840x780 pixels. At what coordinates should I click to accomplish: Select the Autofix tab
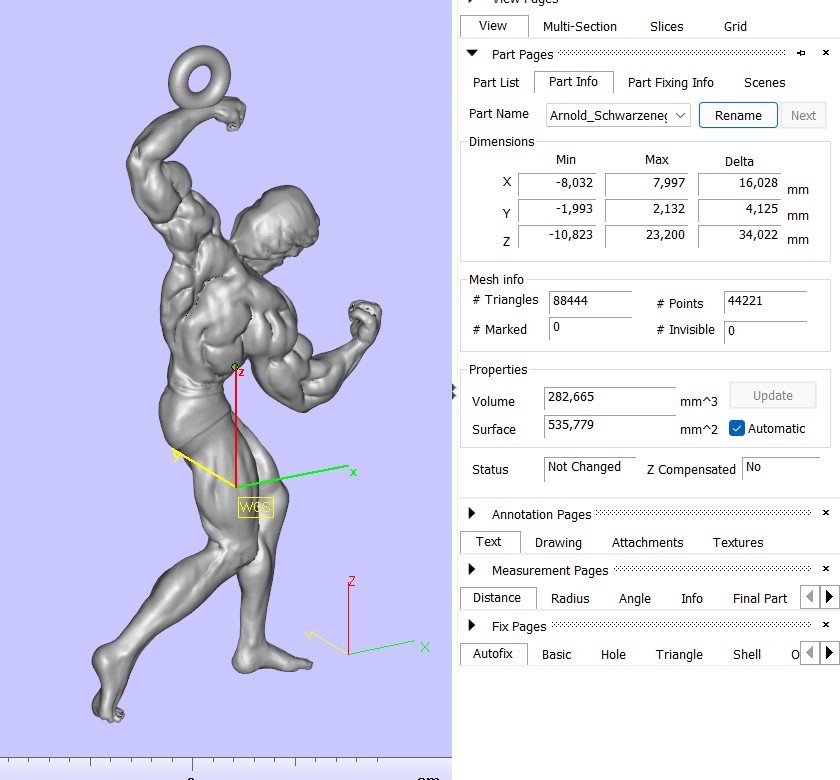click(x=493, y=654)
